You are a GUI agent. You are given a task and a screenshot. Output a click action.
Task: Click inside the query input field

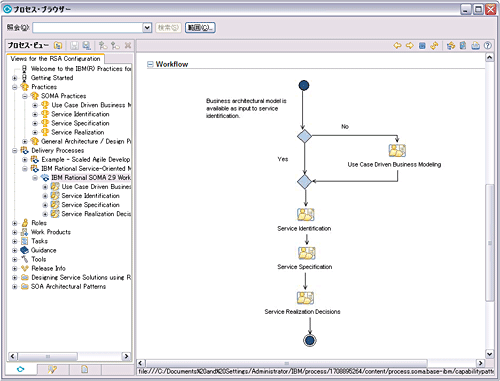coord(88,28)
